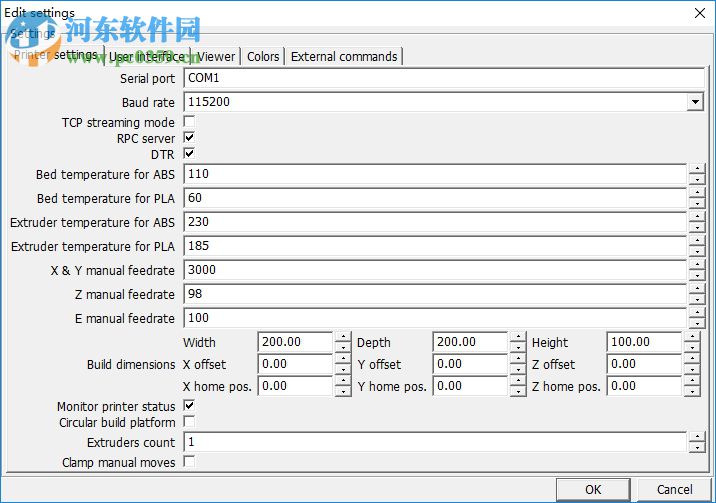
Task: Confirm settings with OK button
Action: pyautogui.click(x=593, y=490)
